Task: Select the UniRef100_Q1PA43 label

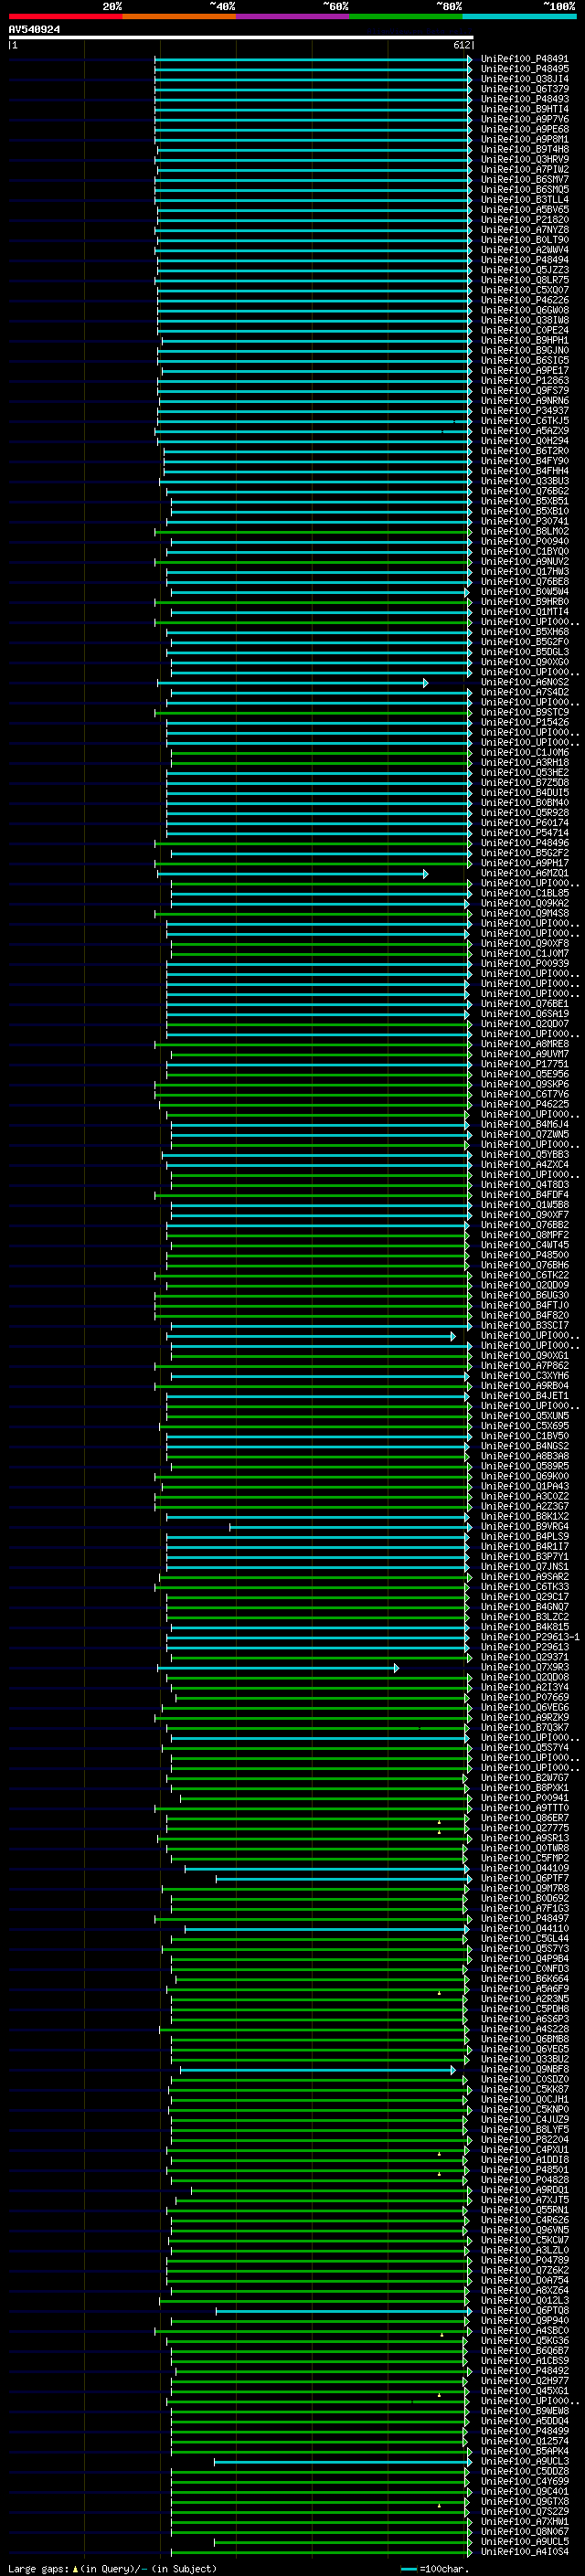Action: click(524, 1487)
